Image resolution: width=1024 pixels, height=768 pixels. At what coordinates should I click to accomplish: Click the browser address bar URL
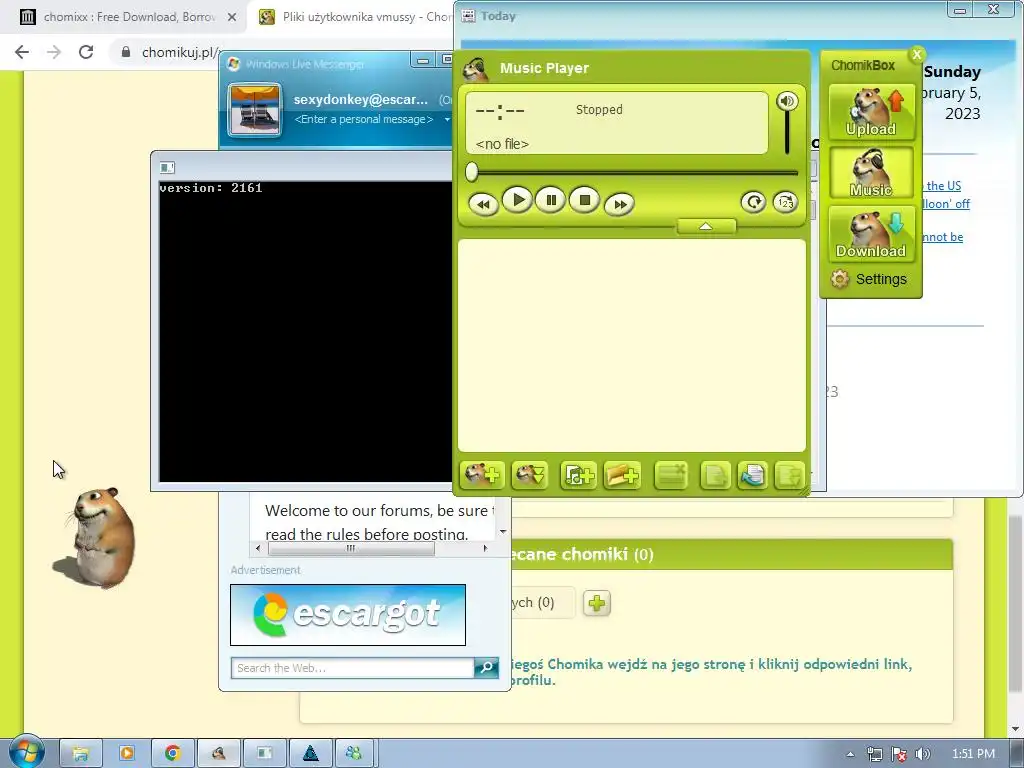[178, 52]
